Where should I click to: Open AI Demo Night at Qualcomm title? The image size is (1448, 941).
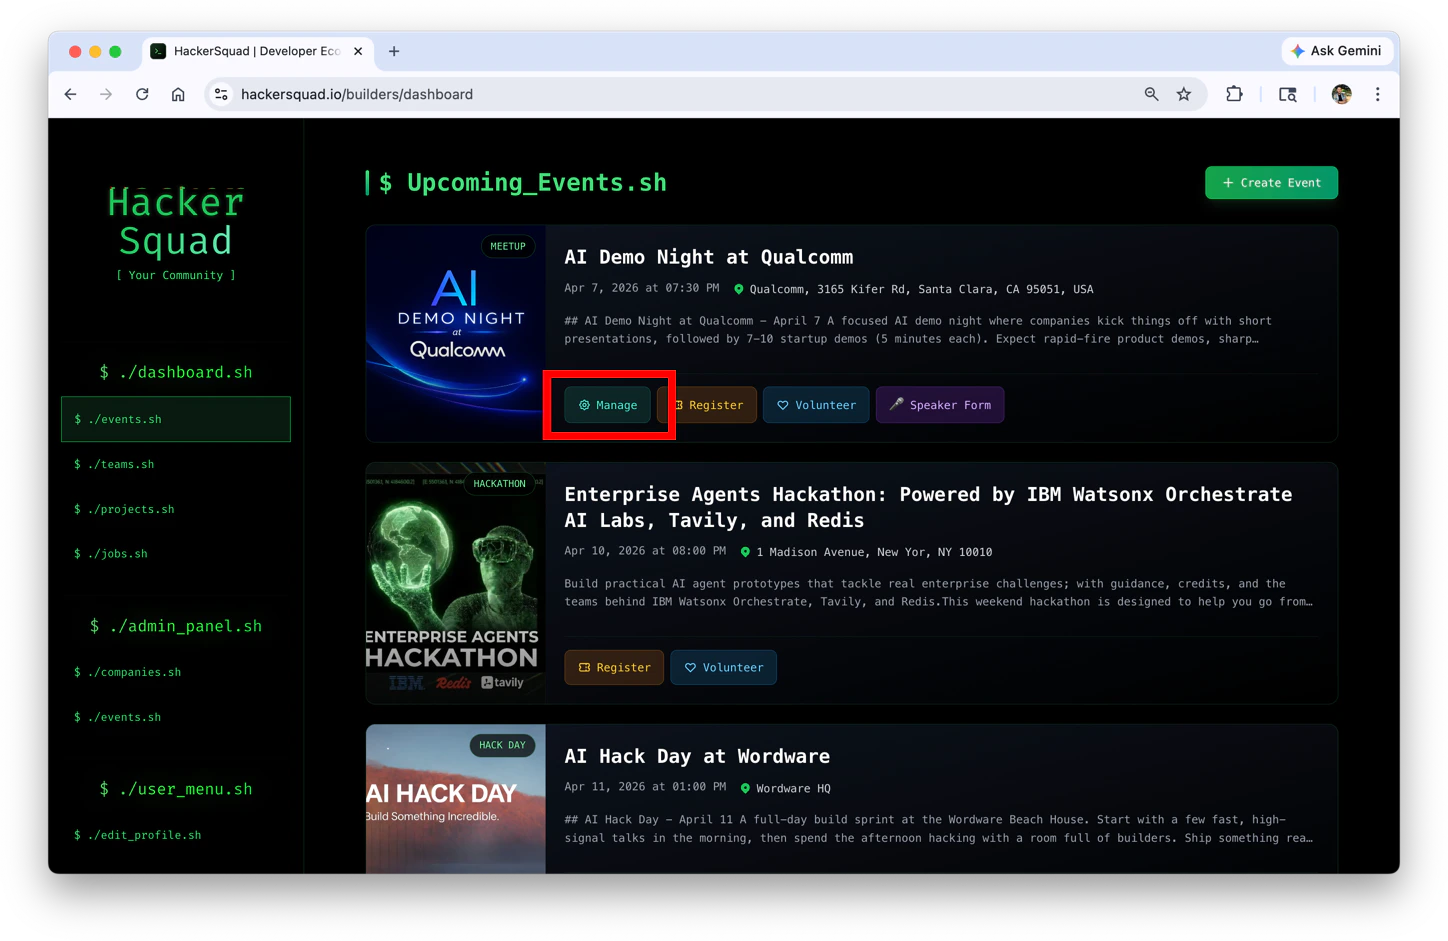pos(708,257)
